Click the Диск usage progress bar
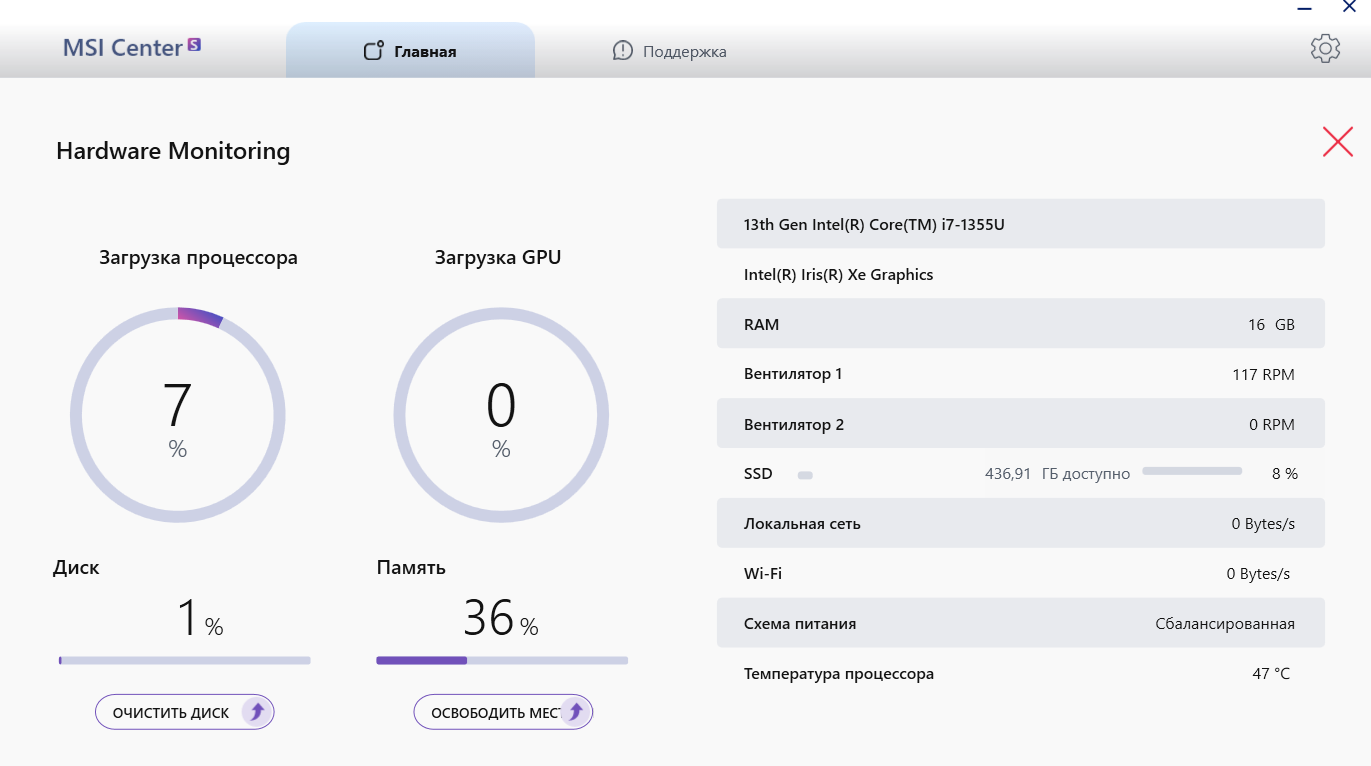The image size is (1371, 766). (x=185, y=660)
